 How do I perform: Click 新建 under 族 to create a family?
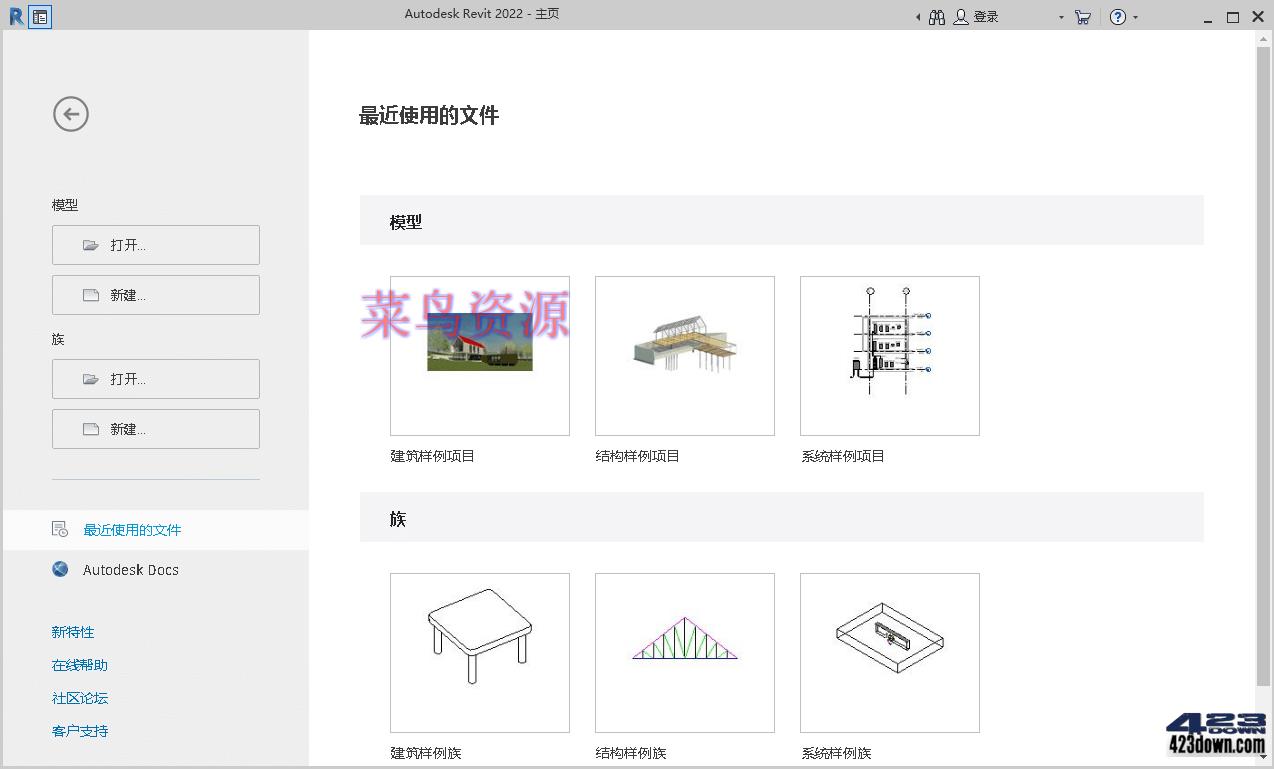pos(155,428)
